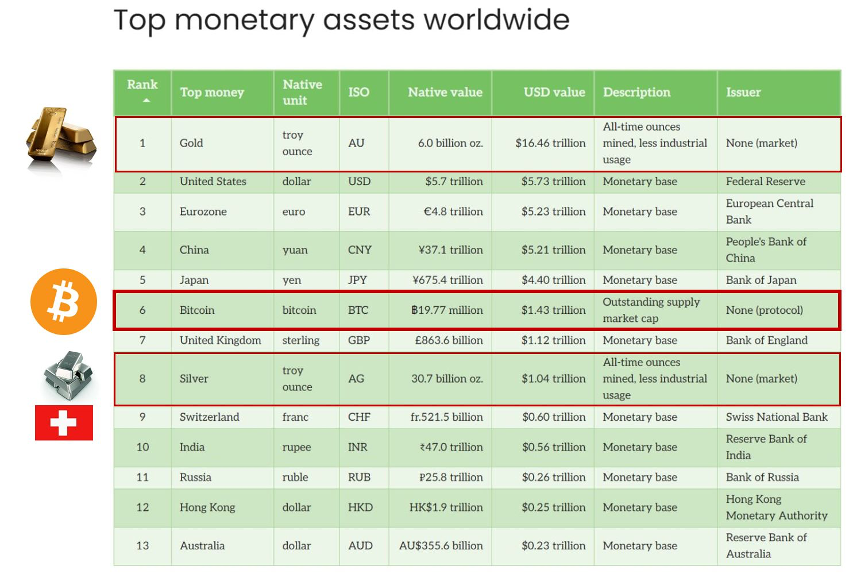Select the '$0.23 trillion' cell
This screenshot has height=579, width=854.
543,546
